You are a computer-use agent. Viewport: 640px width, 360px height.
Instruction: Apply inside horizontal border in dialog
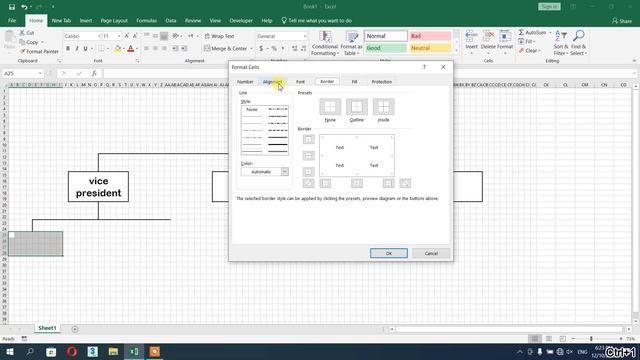pyautogui.click(x=309, y=156)
